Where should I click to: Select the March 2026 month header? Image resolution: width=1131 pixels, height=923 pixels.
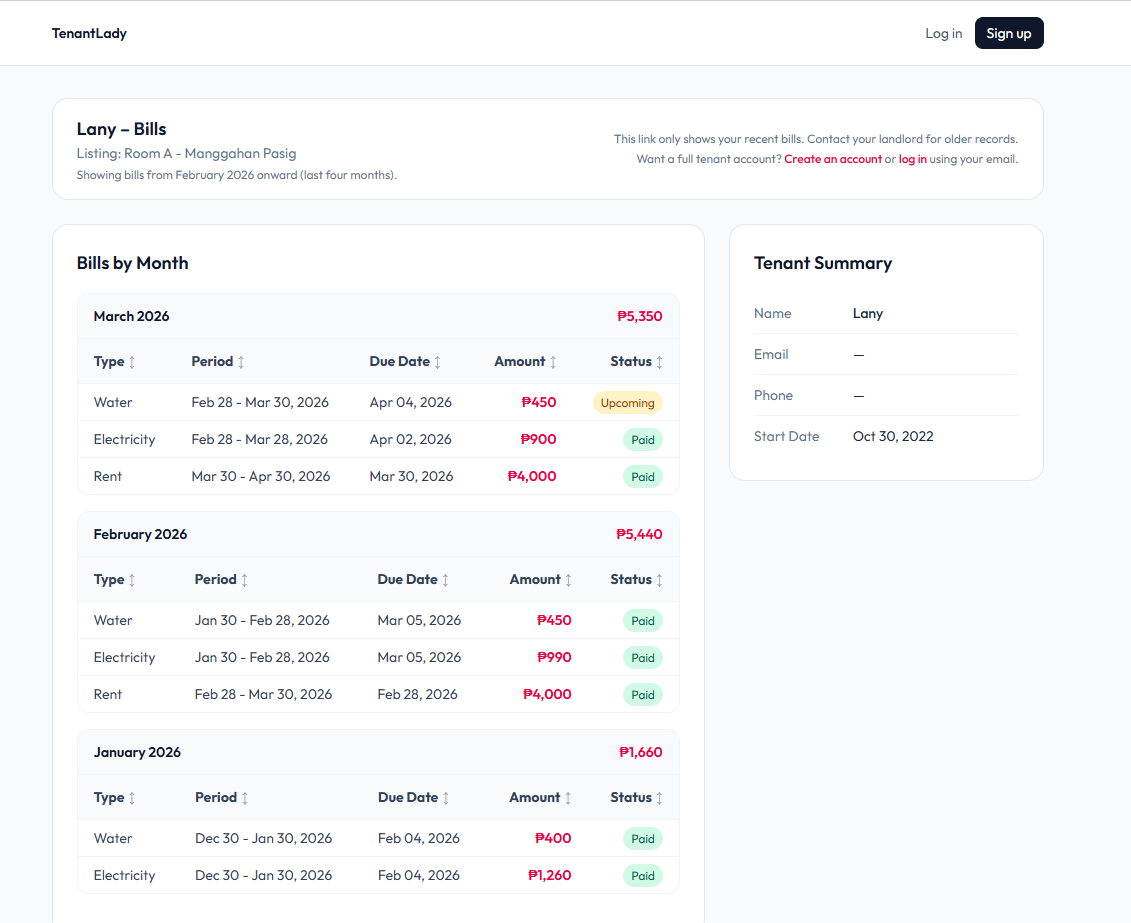131,316
